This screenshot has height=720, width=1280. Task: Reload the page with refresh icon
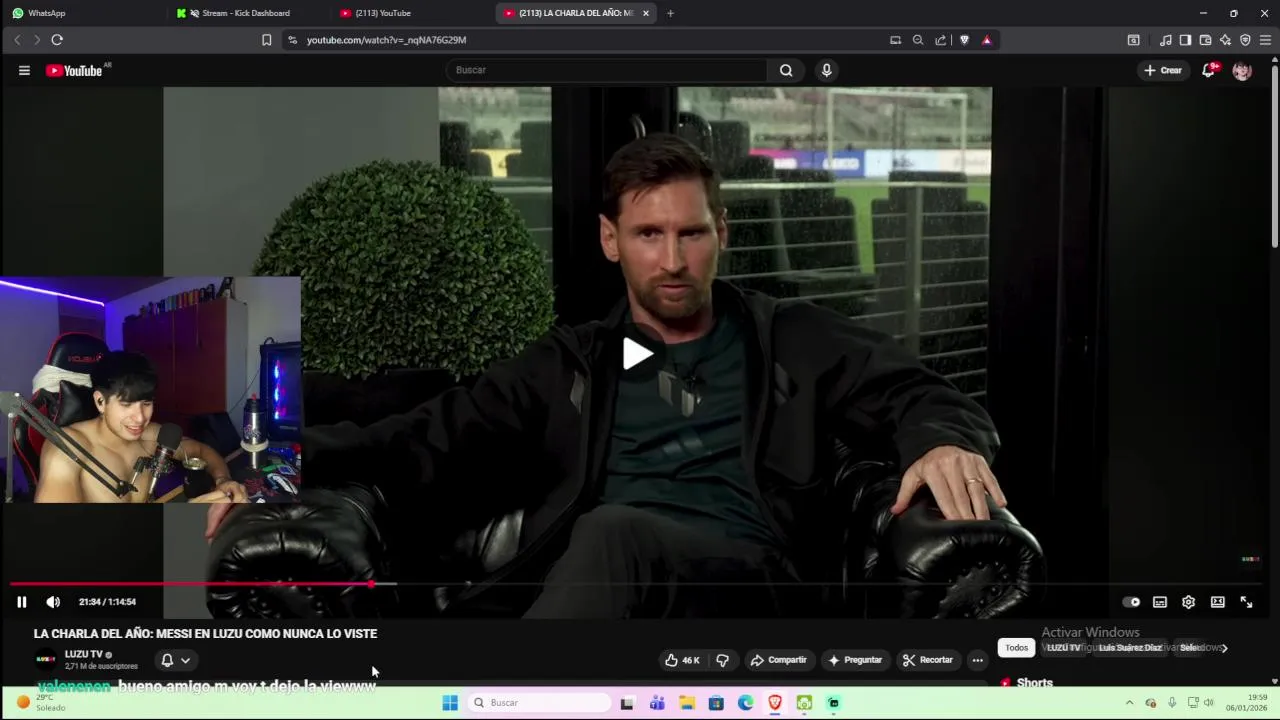click(57, 40)
